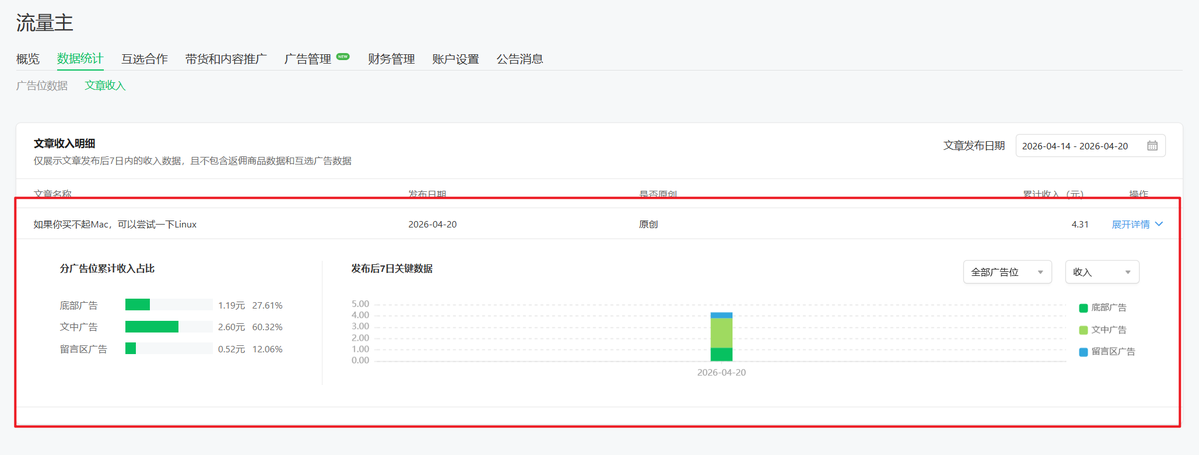Click the 60.32% percentage for 文中广告
The image size is (1199, 455).
click(x=267, y=327)
